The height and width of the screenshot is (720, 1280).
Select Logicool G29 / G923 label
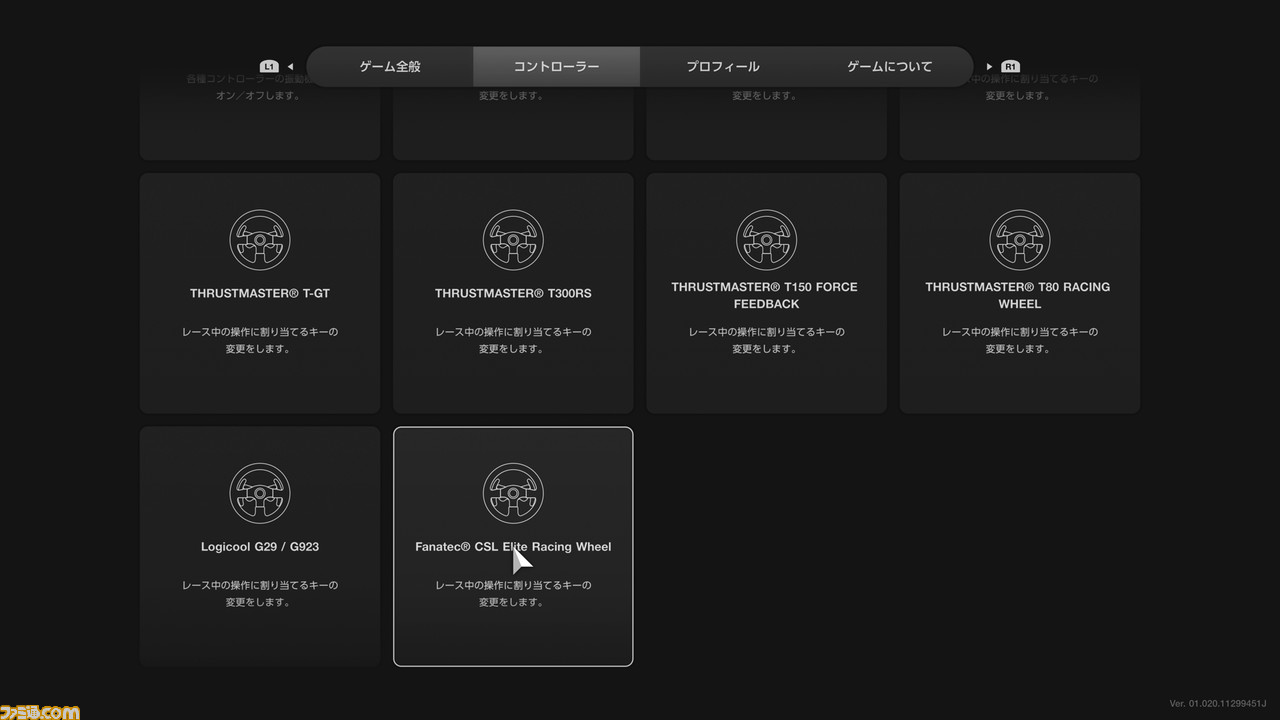(260, 547)
